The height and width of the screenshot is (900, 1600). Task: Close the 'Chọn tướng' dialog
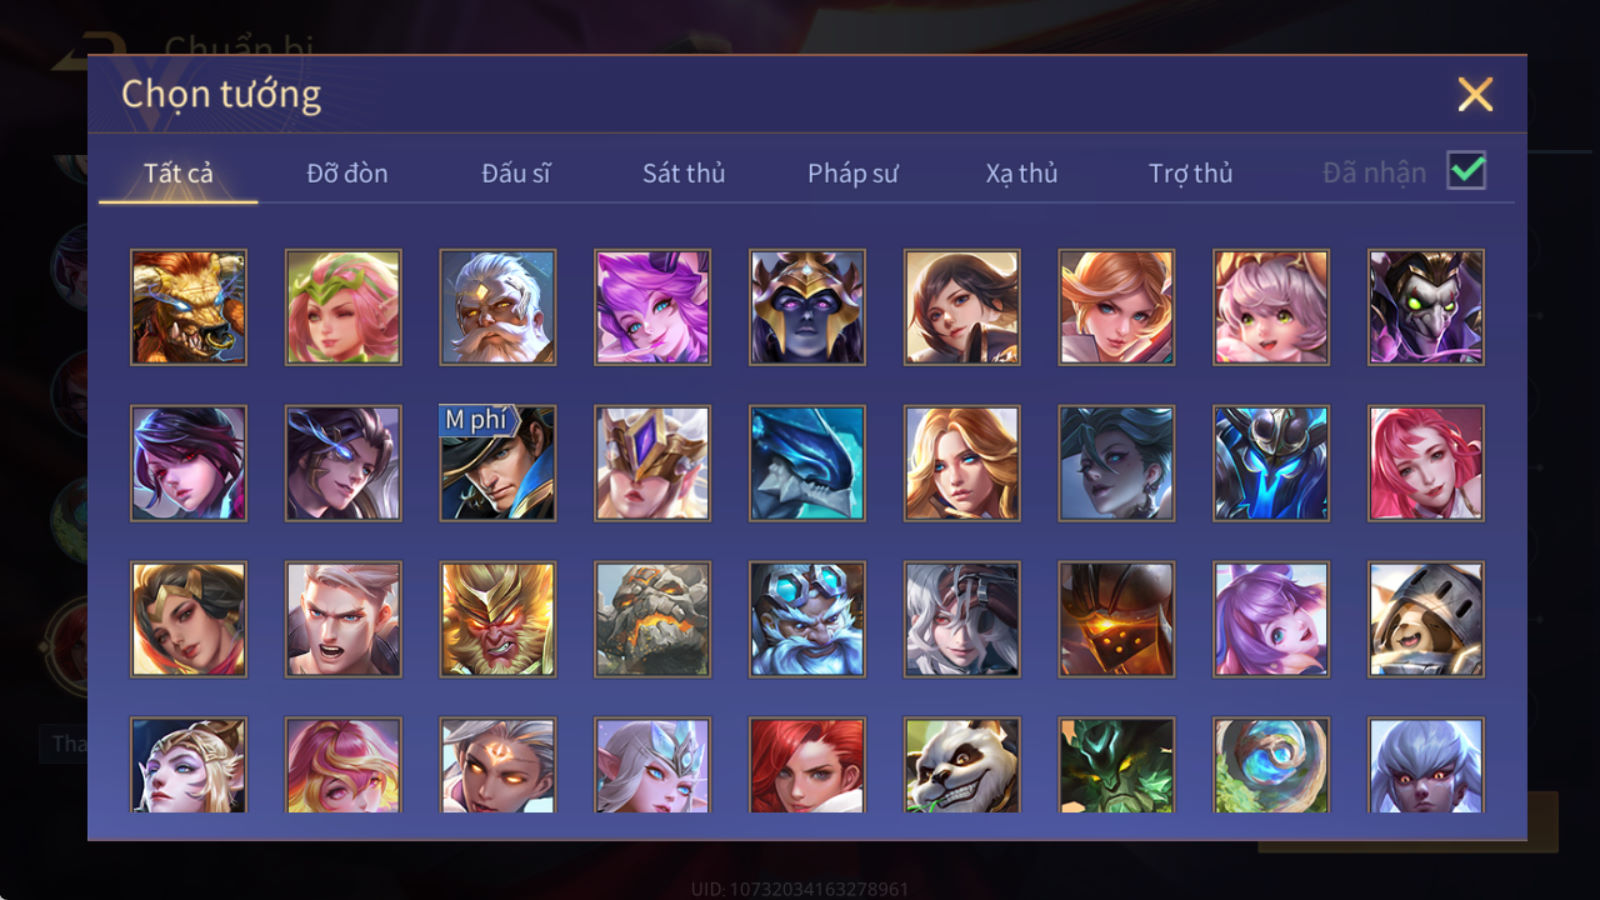click(1475, 94)
